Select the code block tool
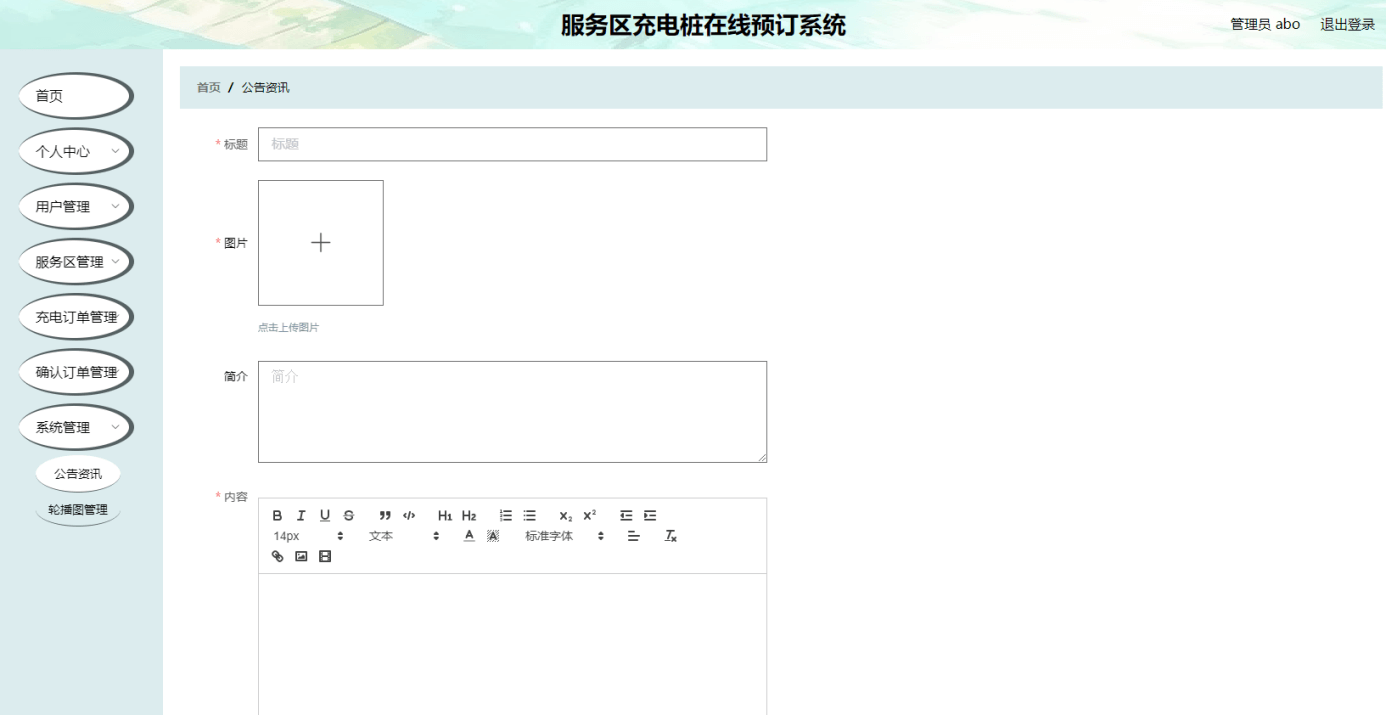Screen dimensions: 1386x715 coord(408,515)
